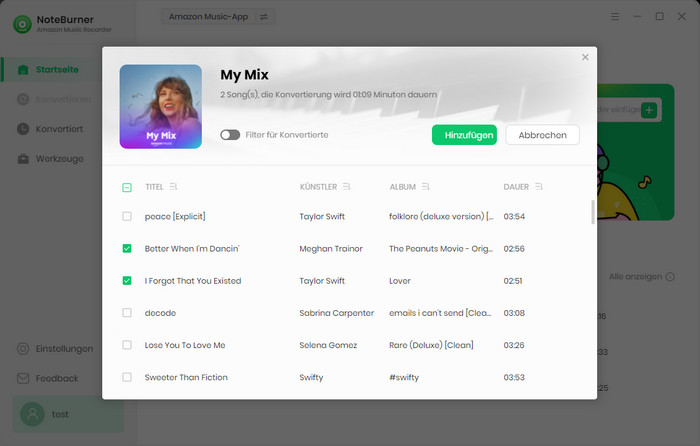700x446 pixels.
Task: Click duration 03:08
Action: [514, 313]
